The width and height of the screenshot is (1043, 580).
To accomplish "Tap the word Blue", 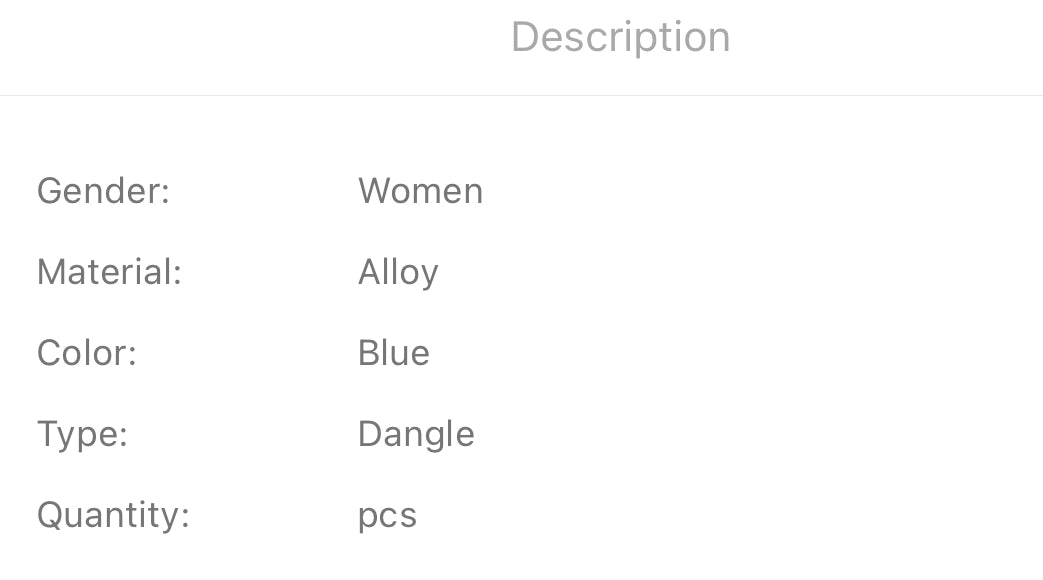I will 393,353.
